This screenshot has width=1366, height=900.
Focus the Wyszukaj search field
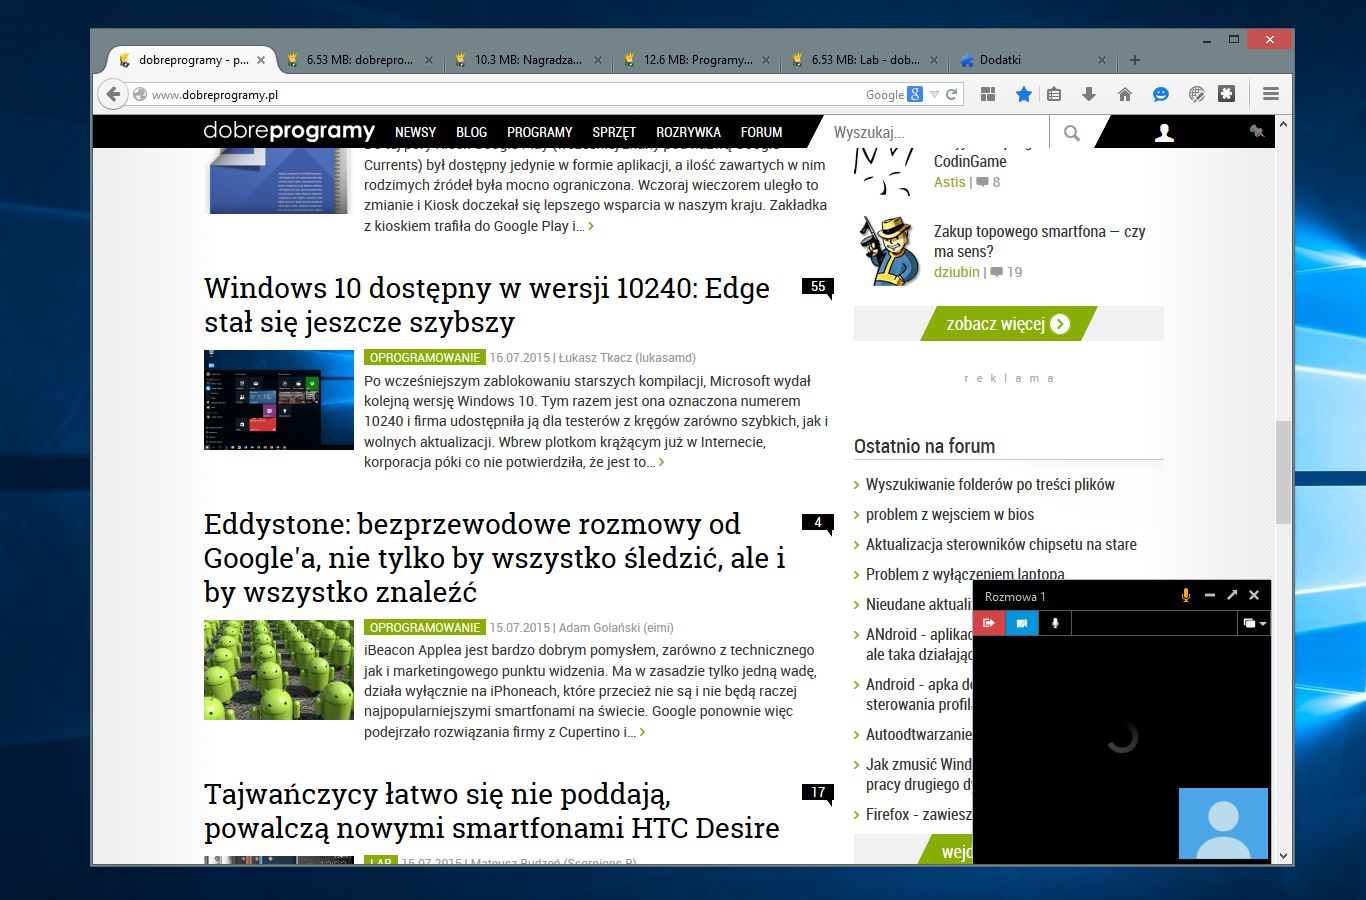click(x=936, y=132)
